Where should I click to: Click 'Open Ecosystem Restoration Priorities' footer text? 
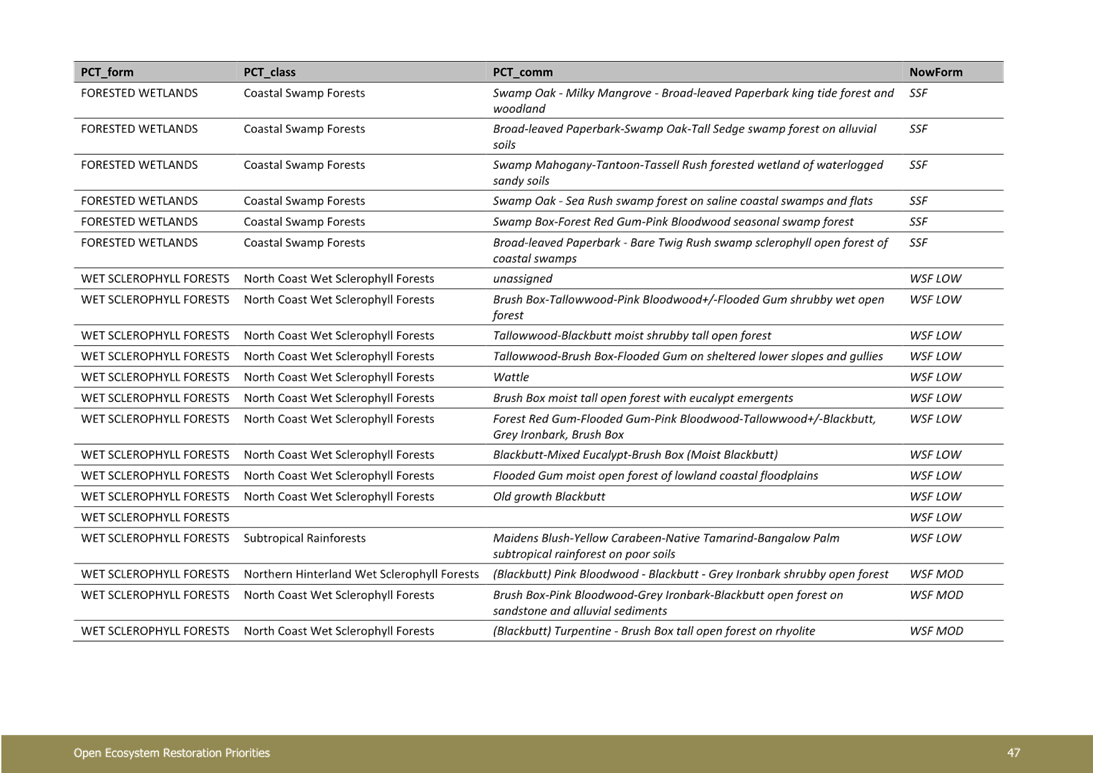(x=171, y=753)
